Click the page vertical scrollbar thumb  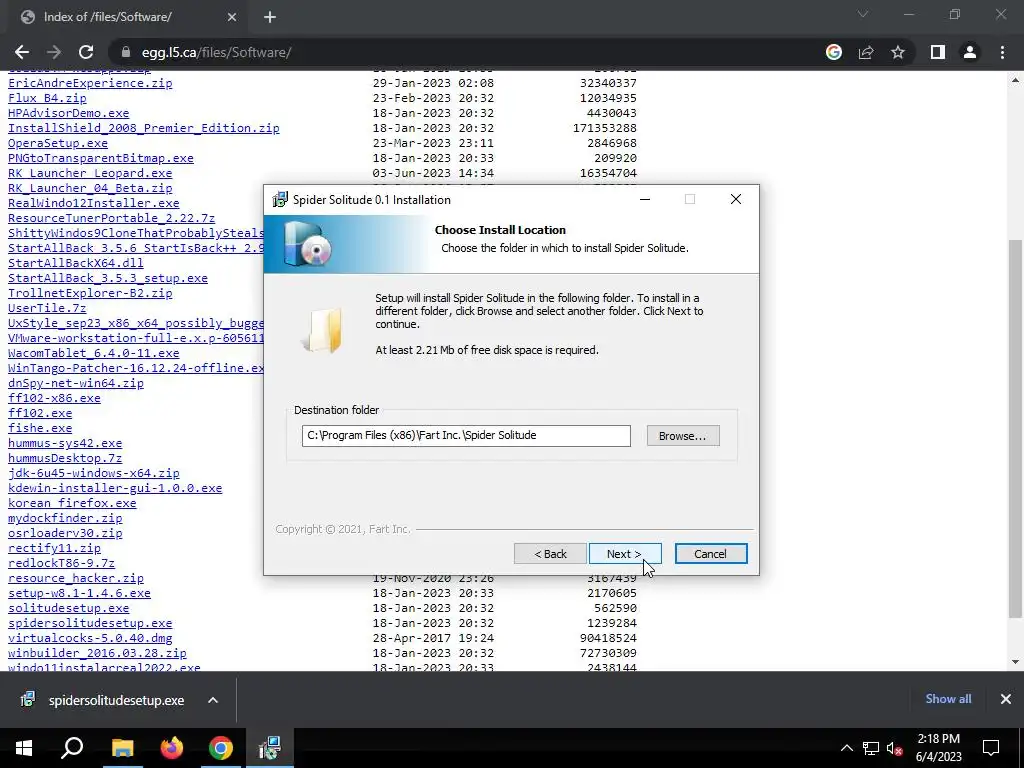click(1015, 428)
